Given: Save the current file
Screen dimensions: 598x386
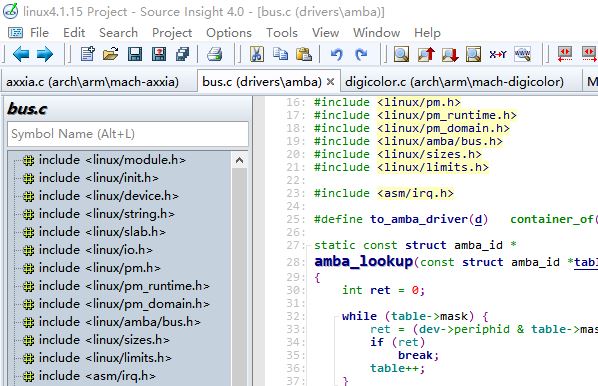Looking at the screenshot, I should pyautogui.click(x=135, y=54).
